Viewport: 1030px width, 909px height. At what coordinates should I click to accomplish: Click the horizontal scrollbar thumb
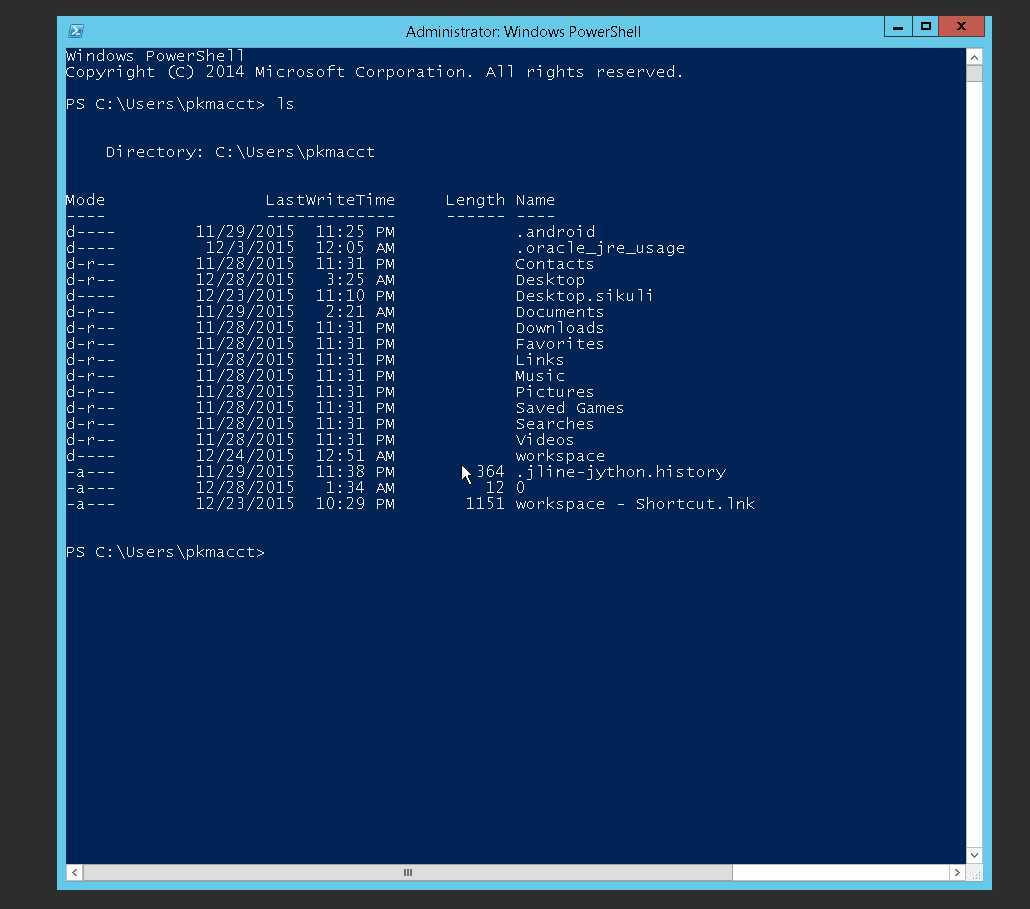[x=407, y=872]
